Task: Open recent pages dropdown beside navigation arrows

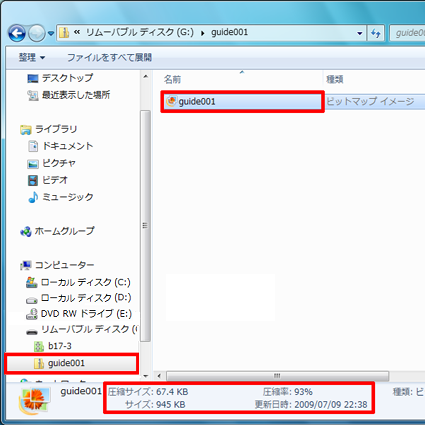Action: pos(51,33)
